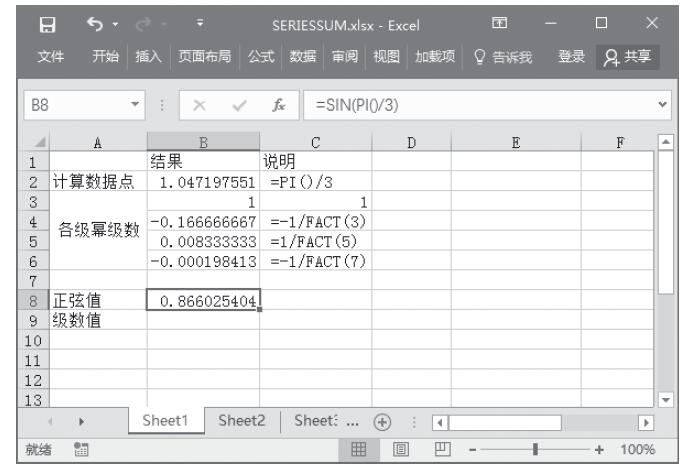Click the zoom slider handle

click(x=537, y=450)
